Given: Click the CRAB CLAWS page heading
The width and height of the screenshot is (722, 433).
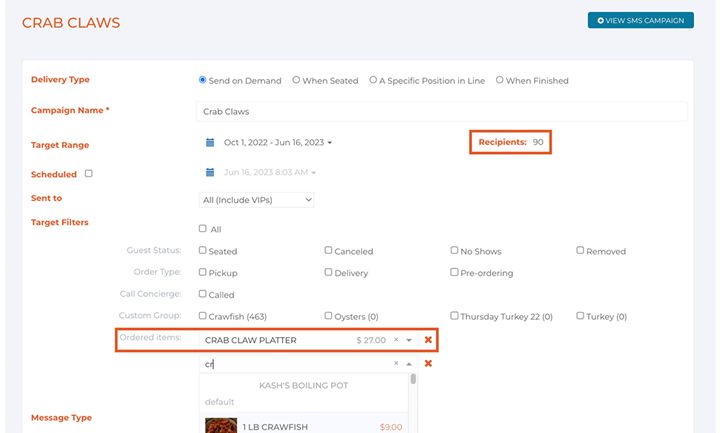Looking at the screenshot, I should click(x=71, y=23).
